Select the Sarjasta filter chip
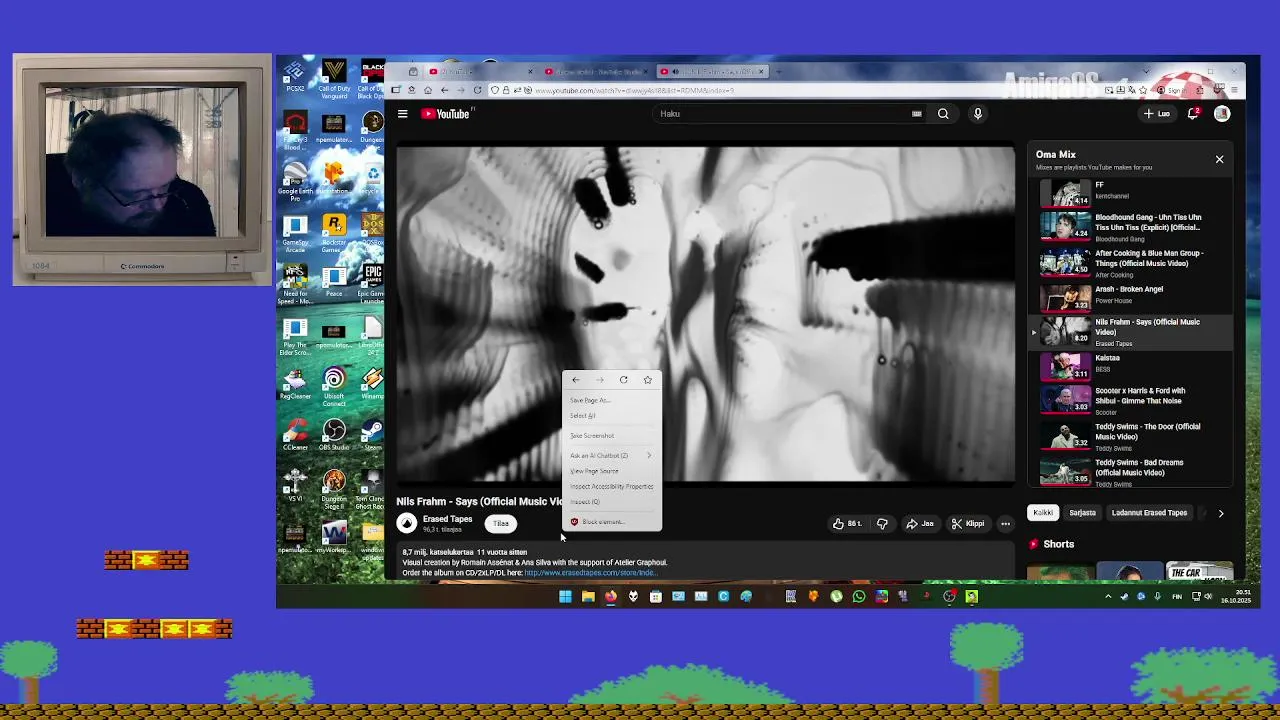The width and height of the screenshot is (1280, 720). (1082, 513)
